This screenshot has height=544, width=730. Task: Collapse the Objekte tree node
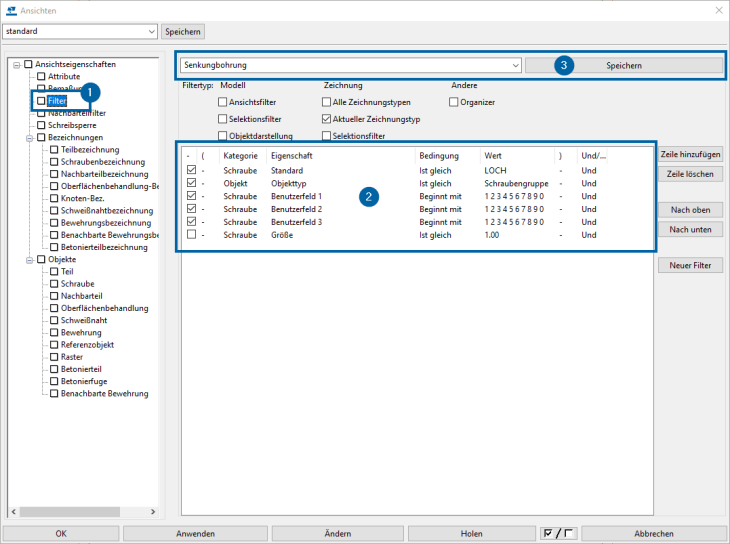coord(30,260)
